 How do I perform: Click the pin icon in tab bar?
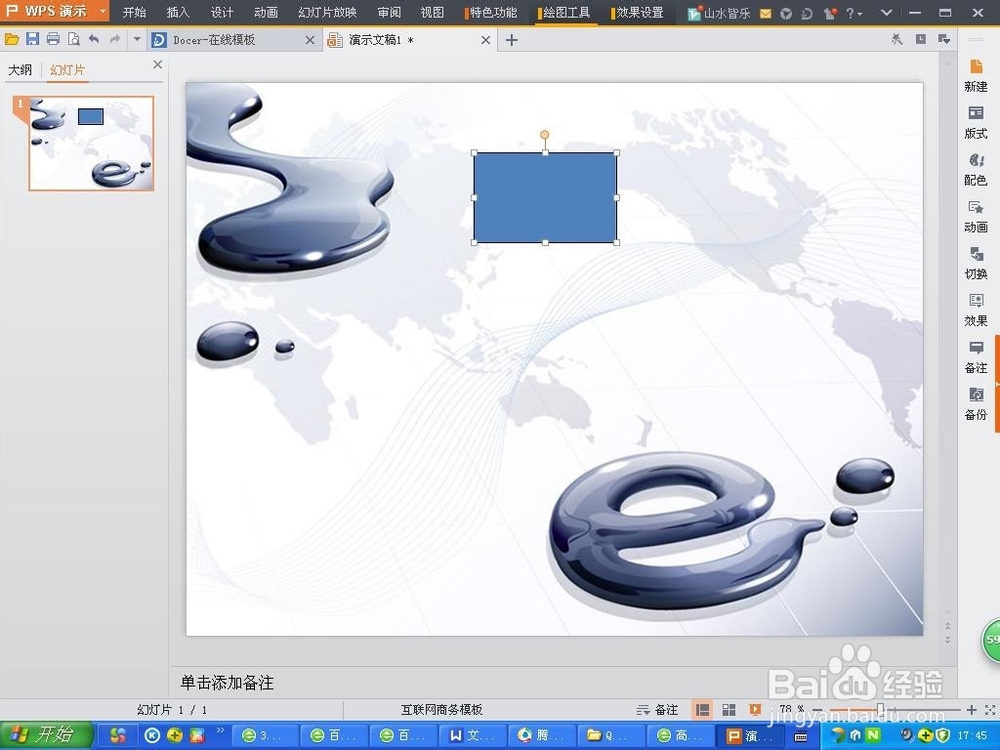point(897,40)
